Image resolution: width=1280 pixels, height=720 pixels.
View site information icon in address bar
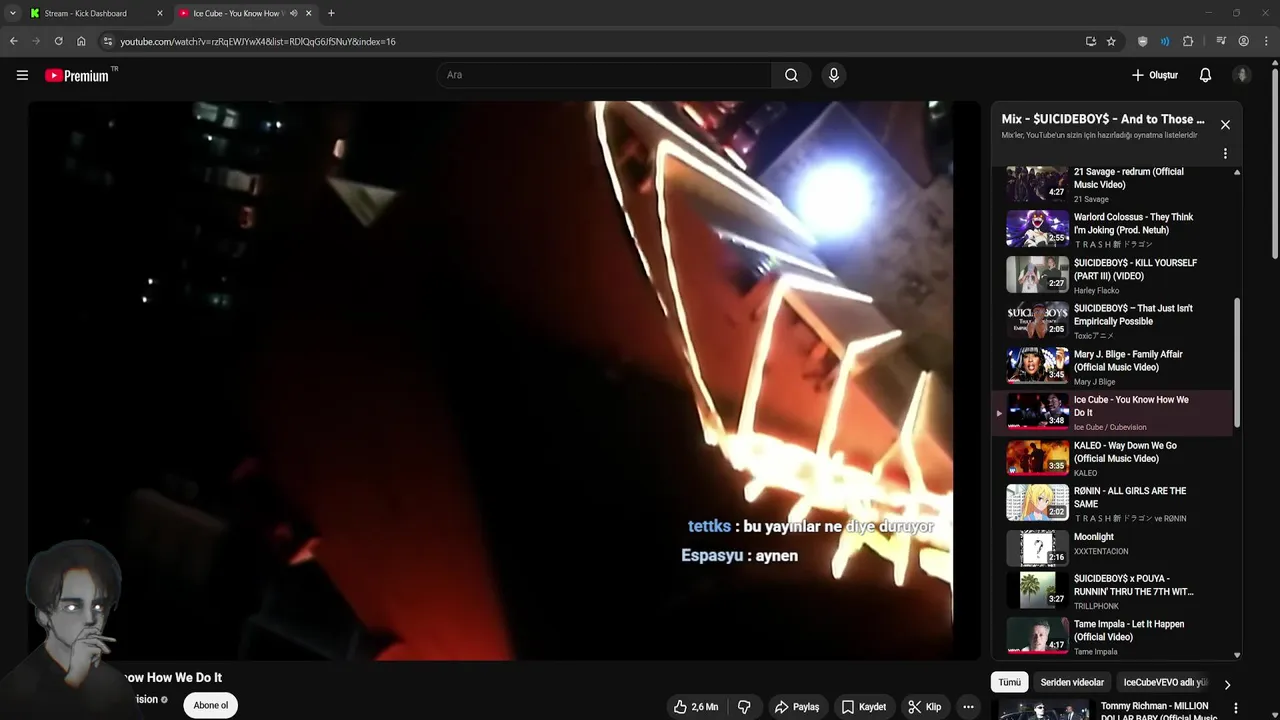pyautogui.click(x=108, y=41)
